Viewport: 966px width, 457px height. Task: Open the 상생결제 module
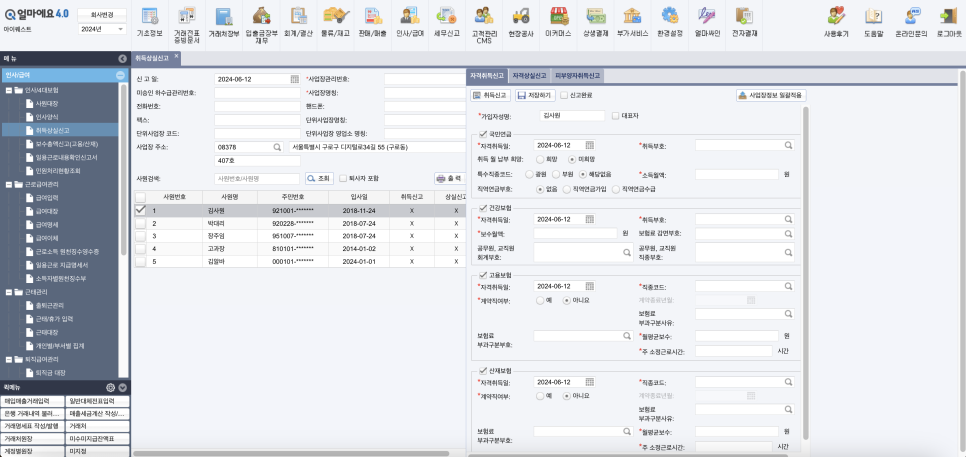(596, 23)
